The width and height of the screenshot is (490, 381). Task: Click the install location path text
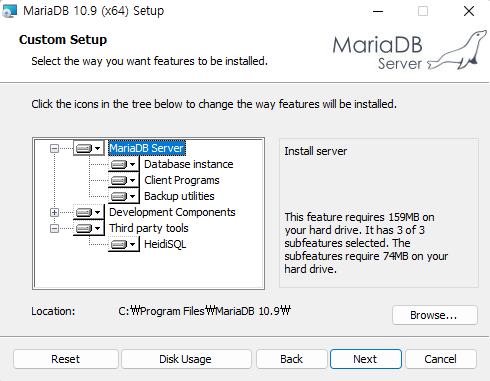[x=204, y=311]
